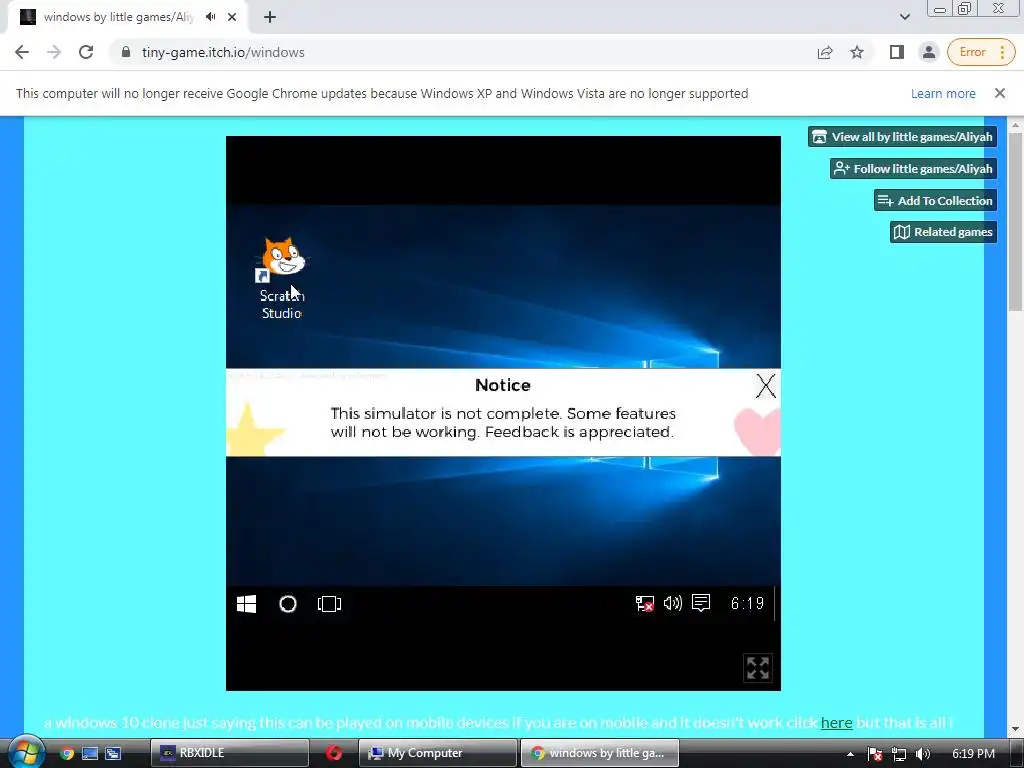Image resolution: width=1024 pixels, height=768 pixels.
Task: Click the security alert flag tray icon
Action: point(875,754)
